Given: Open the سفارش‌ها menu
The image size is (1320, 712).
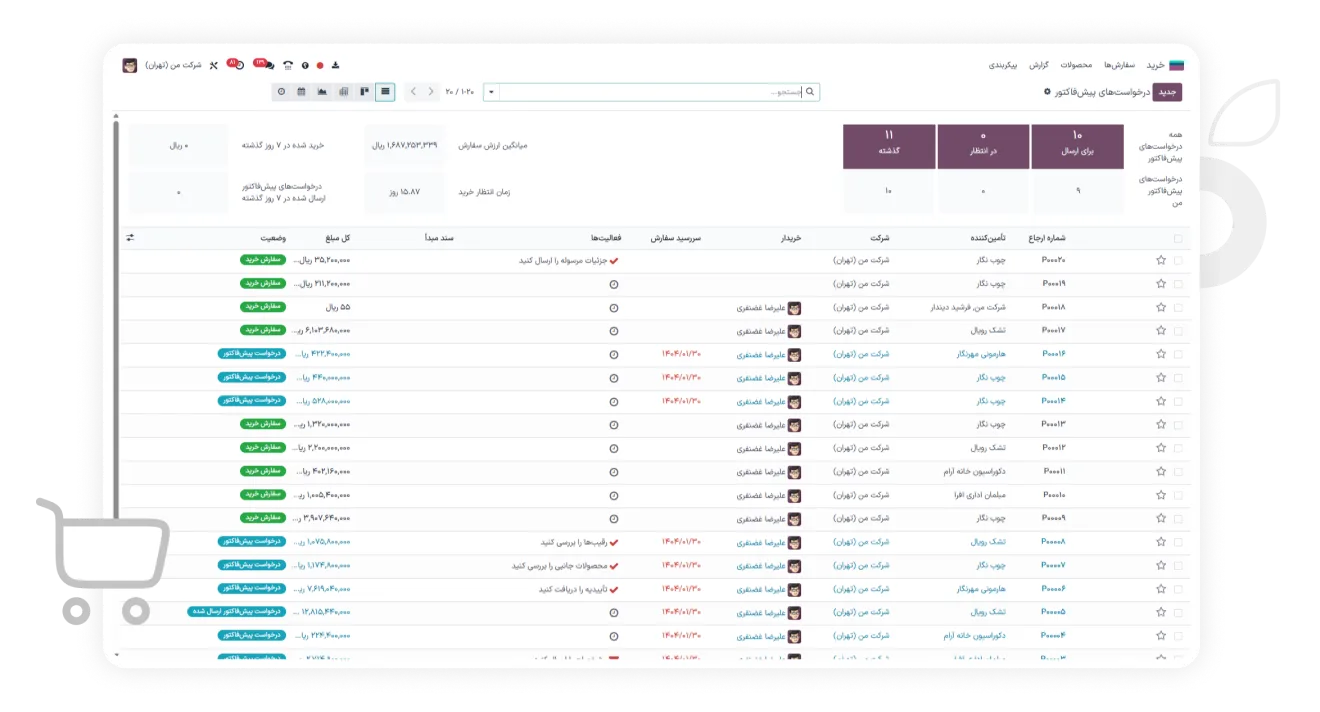Looking at the screenshot, I should [1119, 65].
